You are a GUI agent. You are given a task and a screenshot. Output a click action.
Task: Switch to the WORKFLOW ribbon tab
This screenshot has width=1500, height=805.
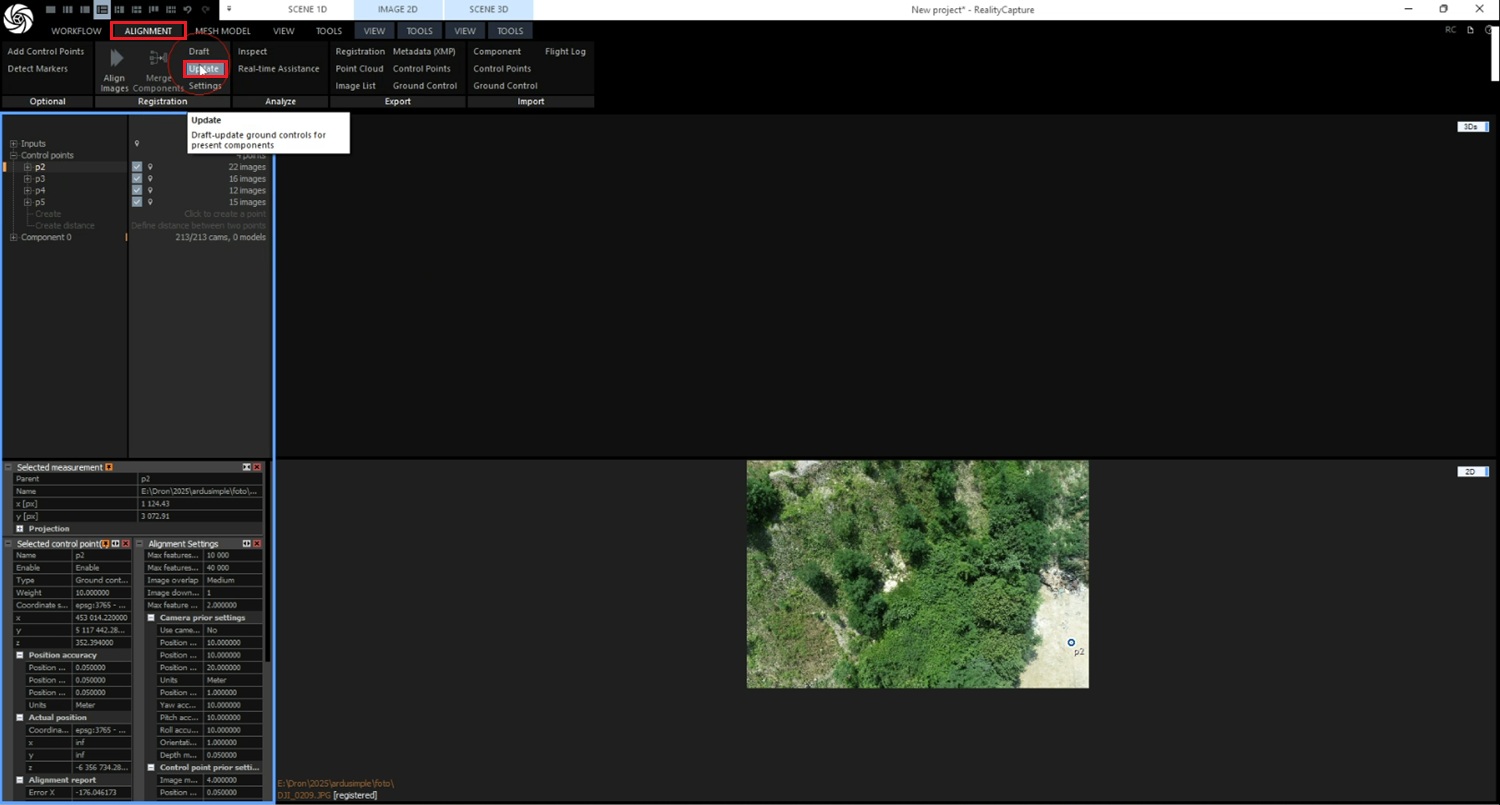pos(76,31)
